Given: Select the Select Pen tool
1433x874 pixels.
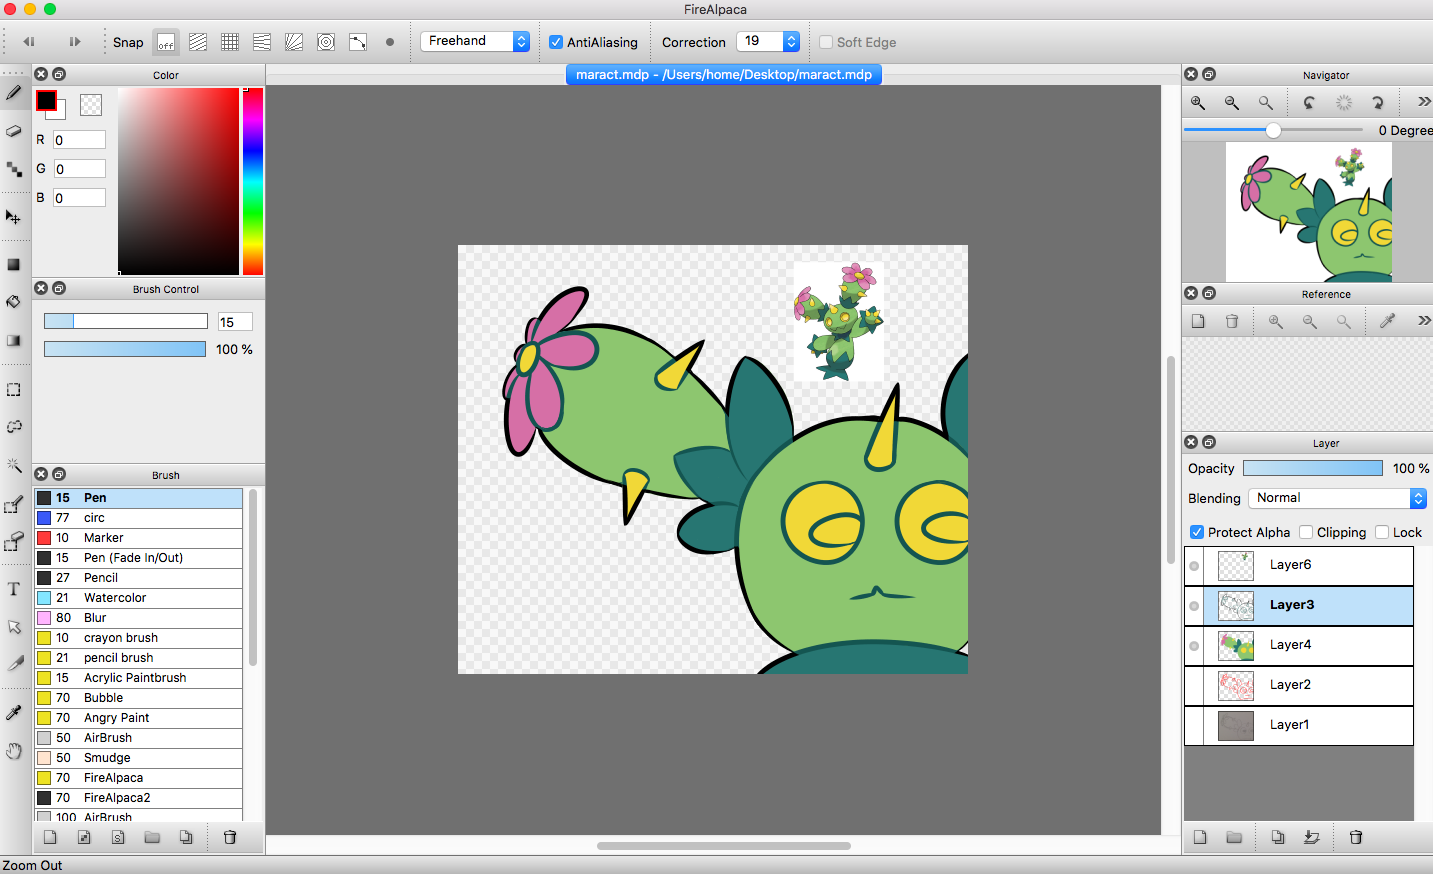Looking at the screenshot, I should pyautogui.click(x=14, y=504).
